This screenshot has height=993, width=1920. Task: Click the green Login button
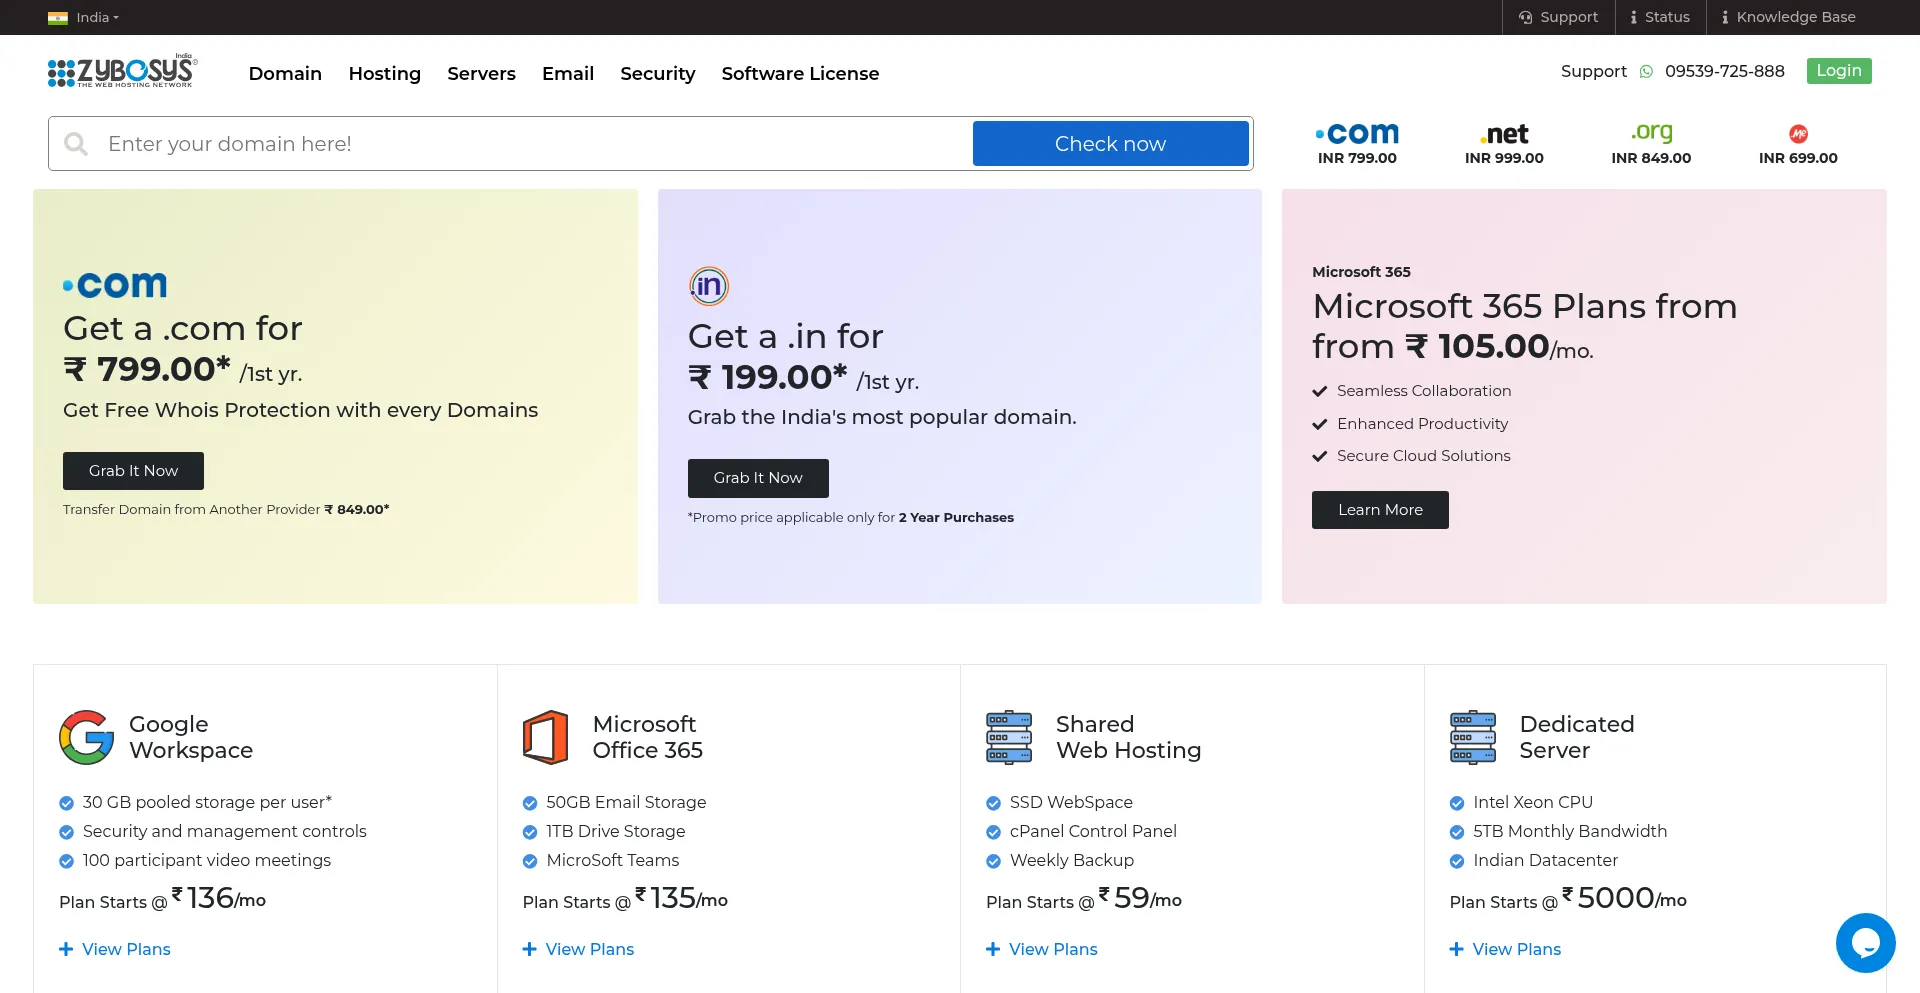[x=1838, y=71]
